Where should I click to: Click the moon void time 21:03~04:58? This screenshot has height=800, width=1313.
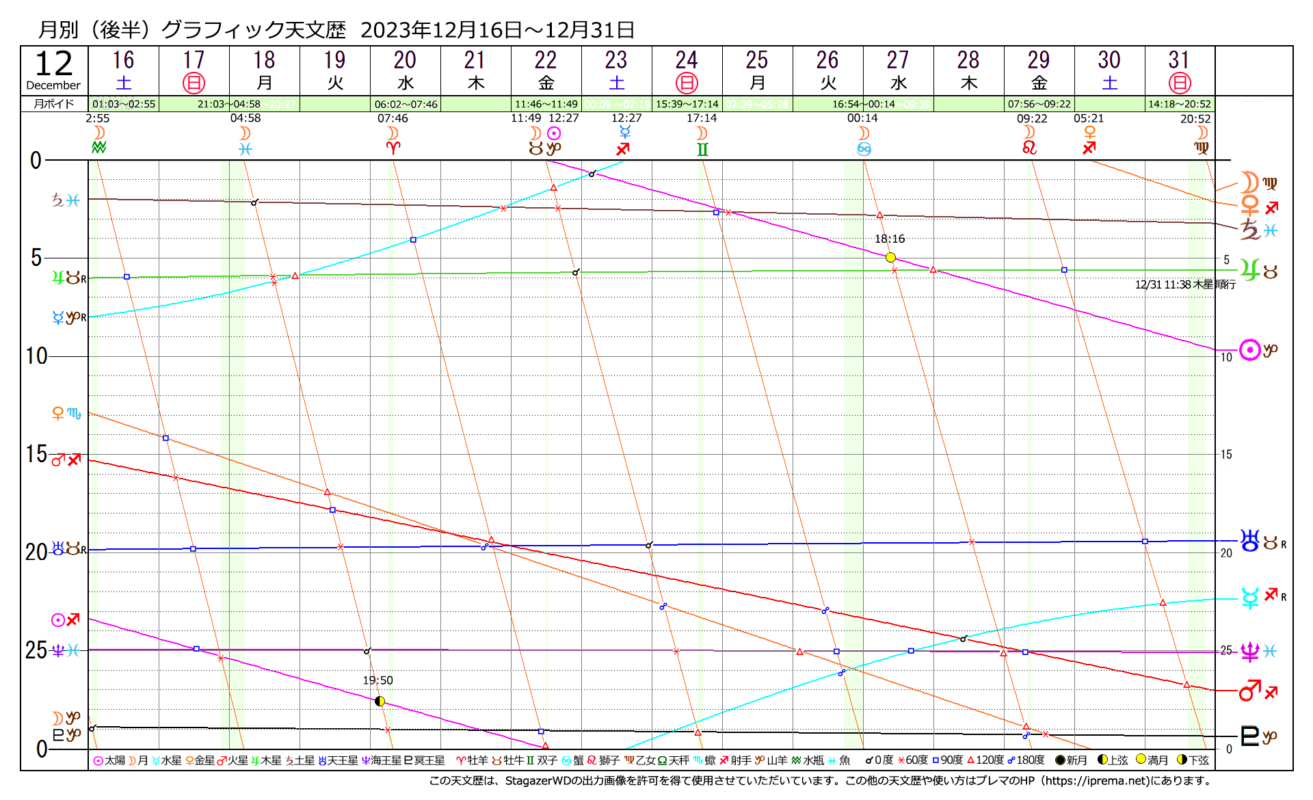tap(231, 103)
